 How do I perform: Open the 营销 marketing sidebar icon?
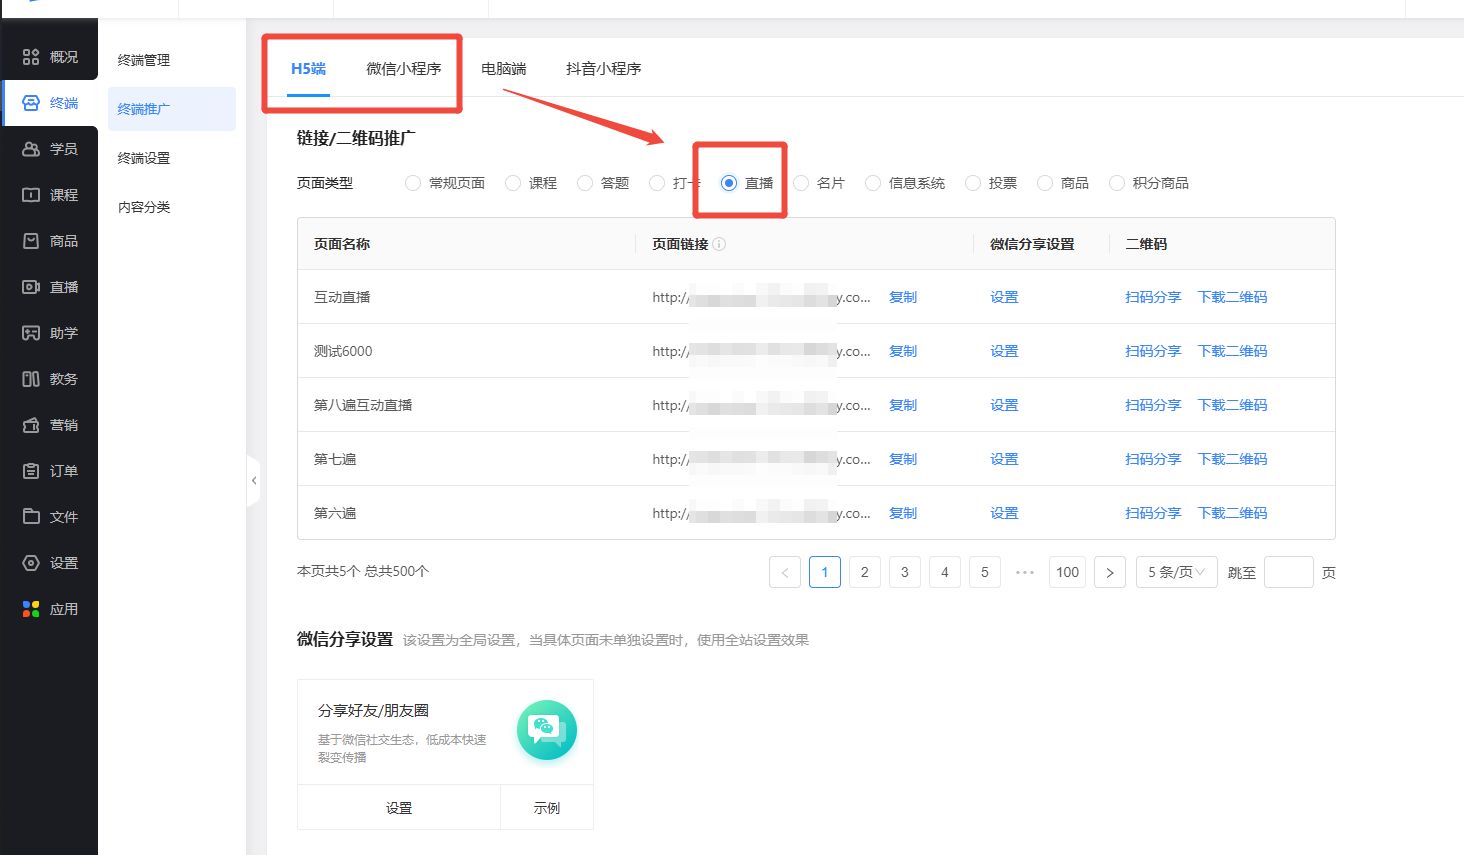(31, 425)
